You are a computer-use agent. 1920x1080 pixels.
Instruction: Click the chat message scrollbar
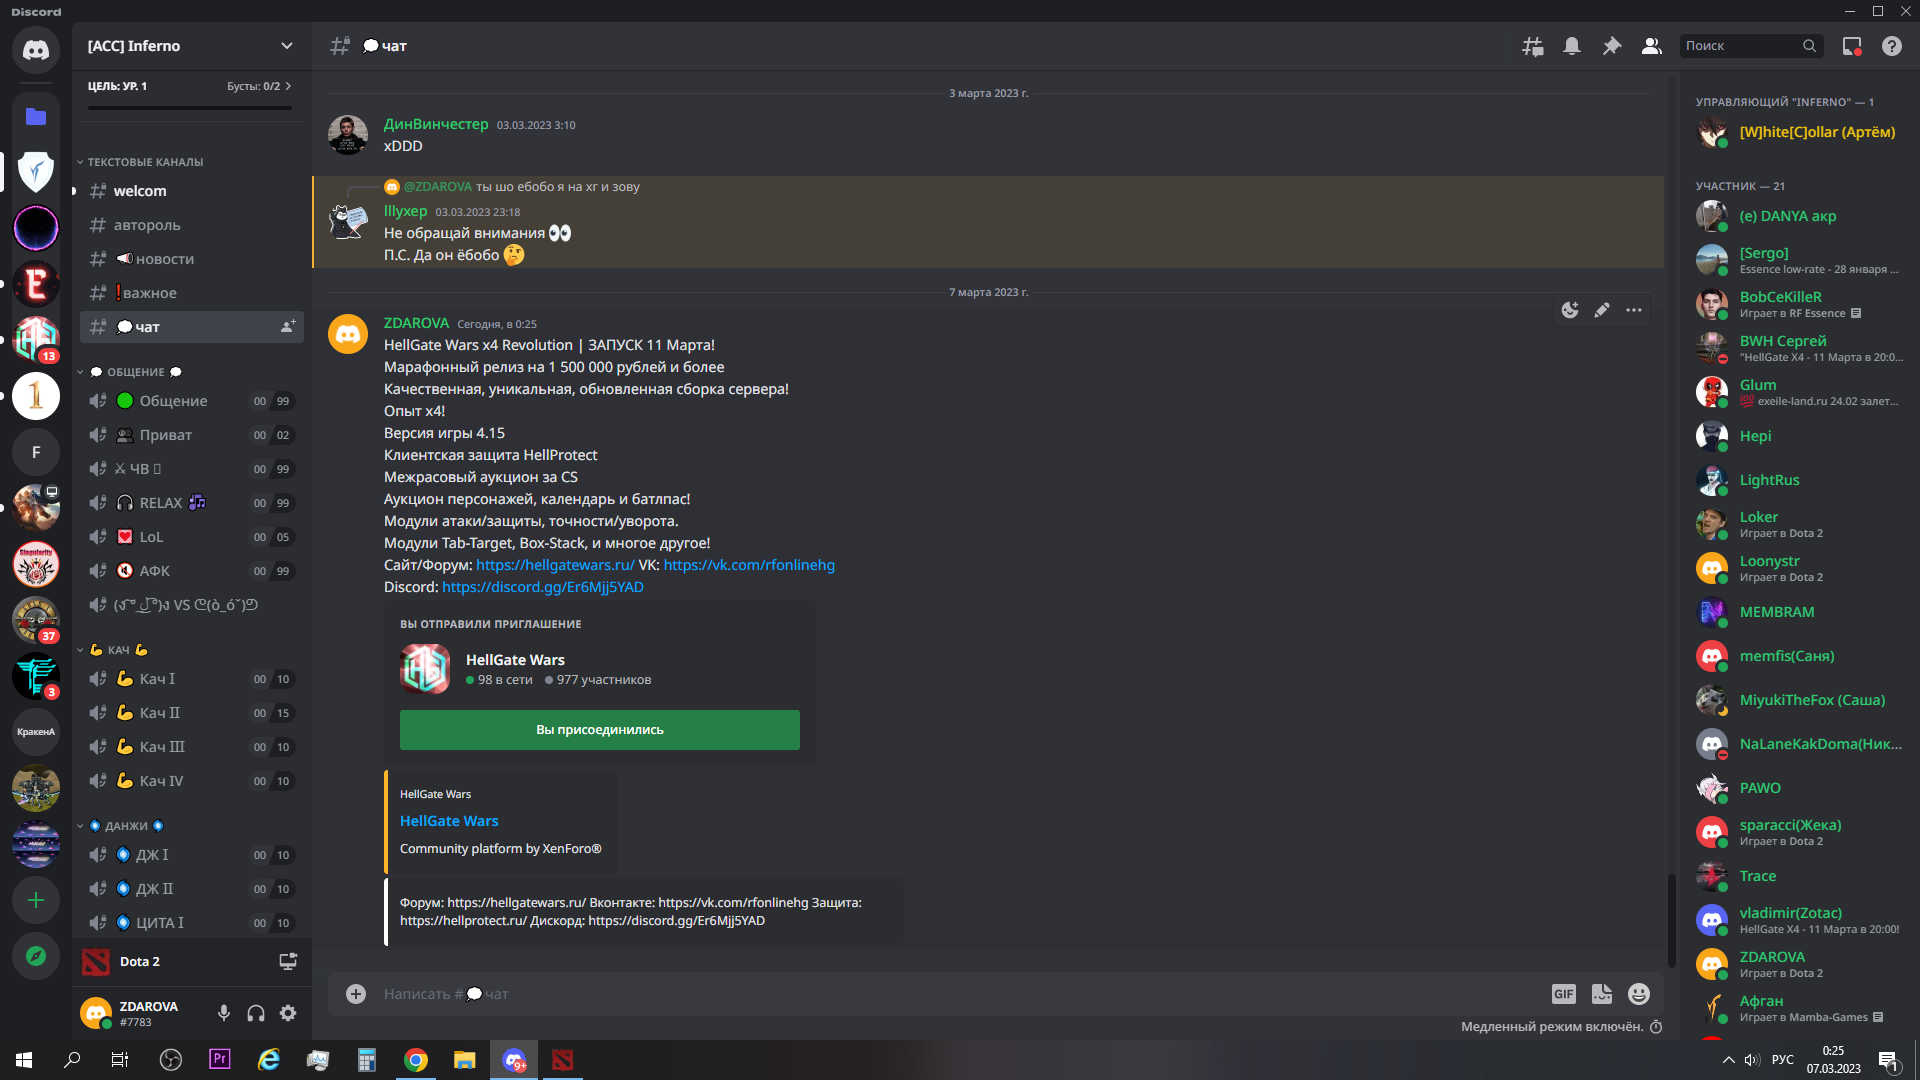click(1670, 920)
